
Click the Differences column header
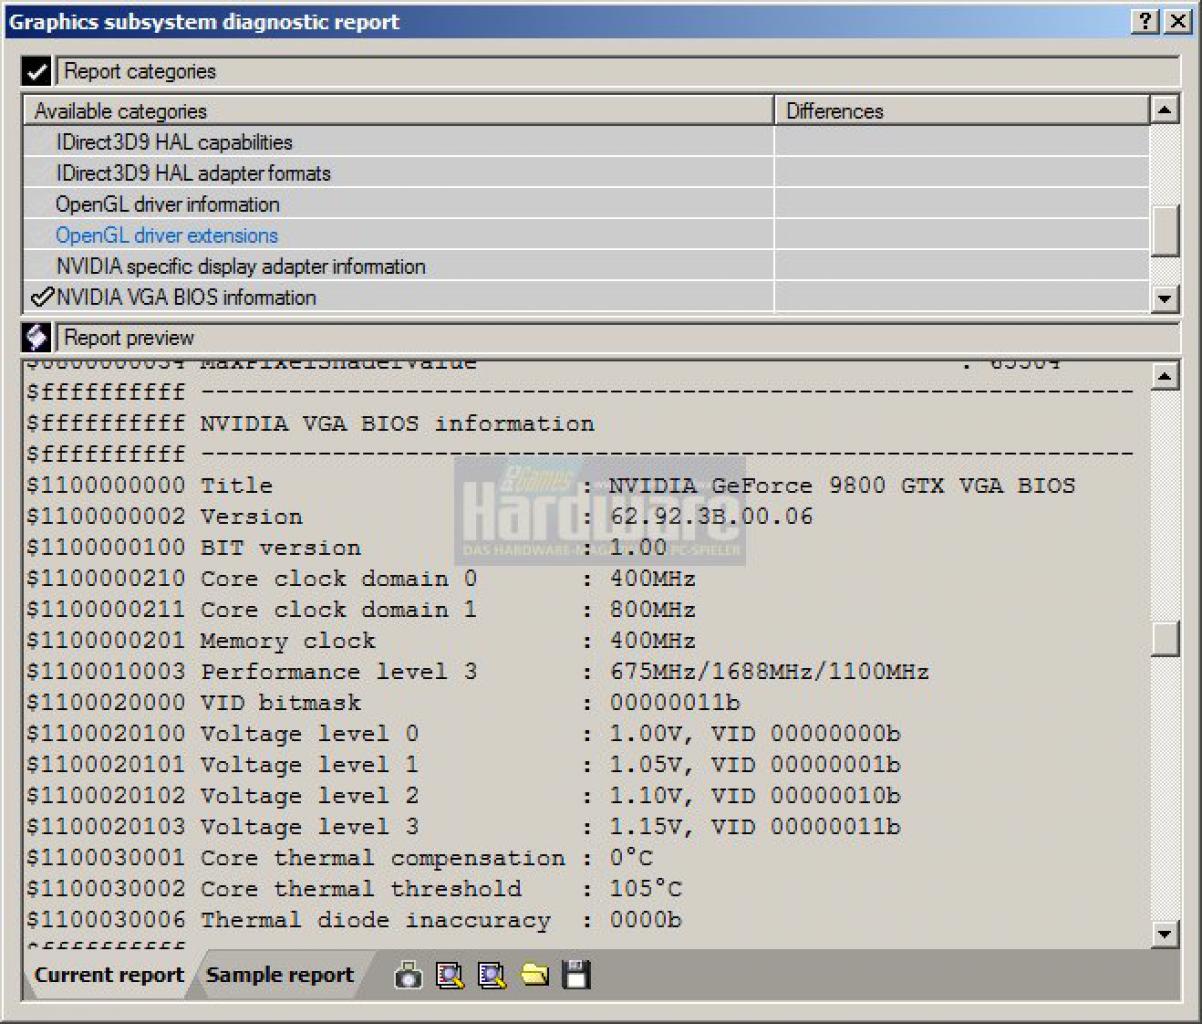962,111
